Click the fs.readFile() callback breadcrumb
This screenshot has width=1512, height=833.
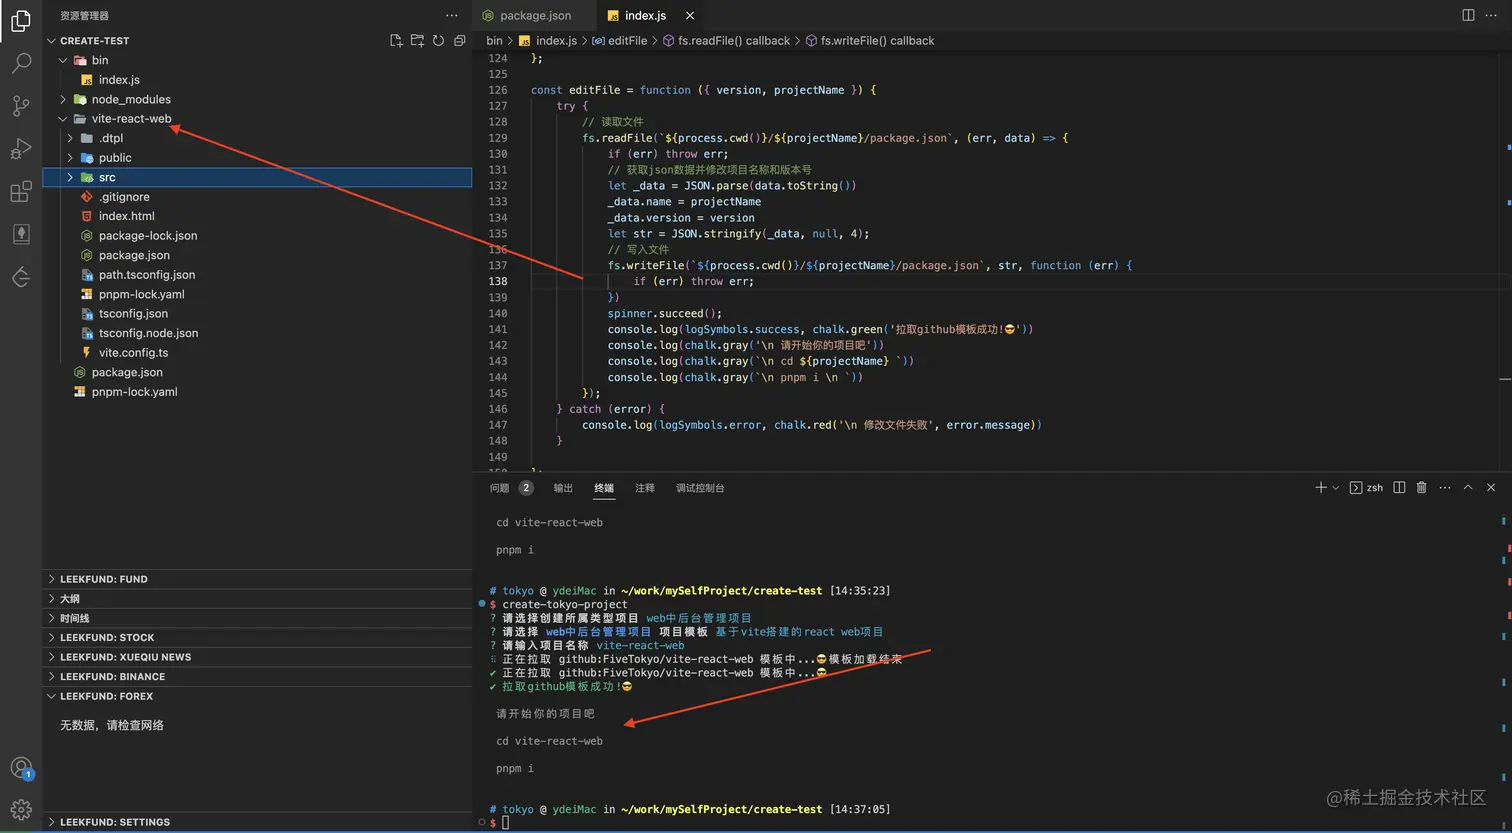pyautogui.click(x=727, y=41)
